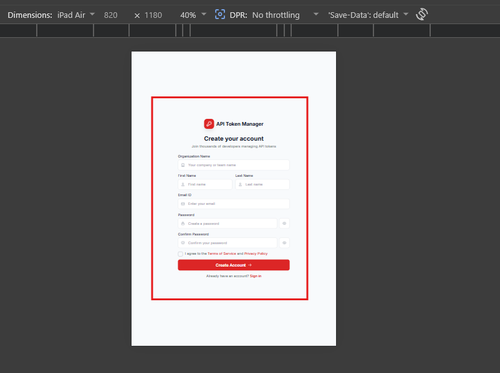
Task: Click the Sign in link
Action: point(256,276)
